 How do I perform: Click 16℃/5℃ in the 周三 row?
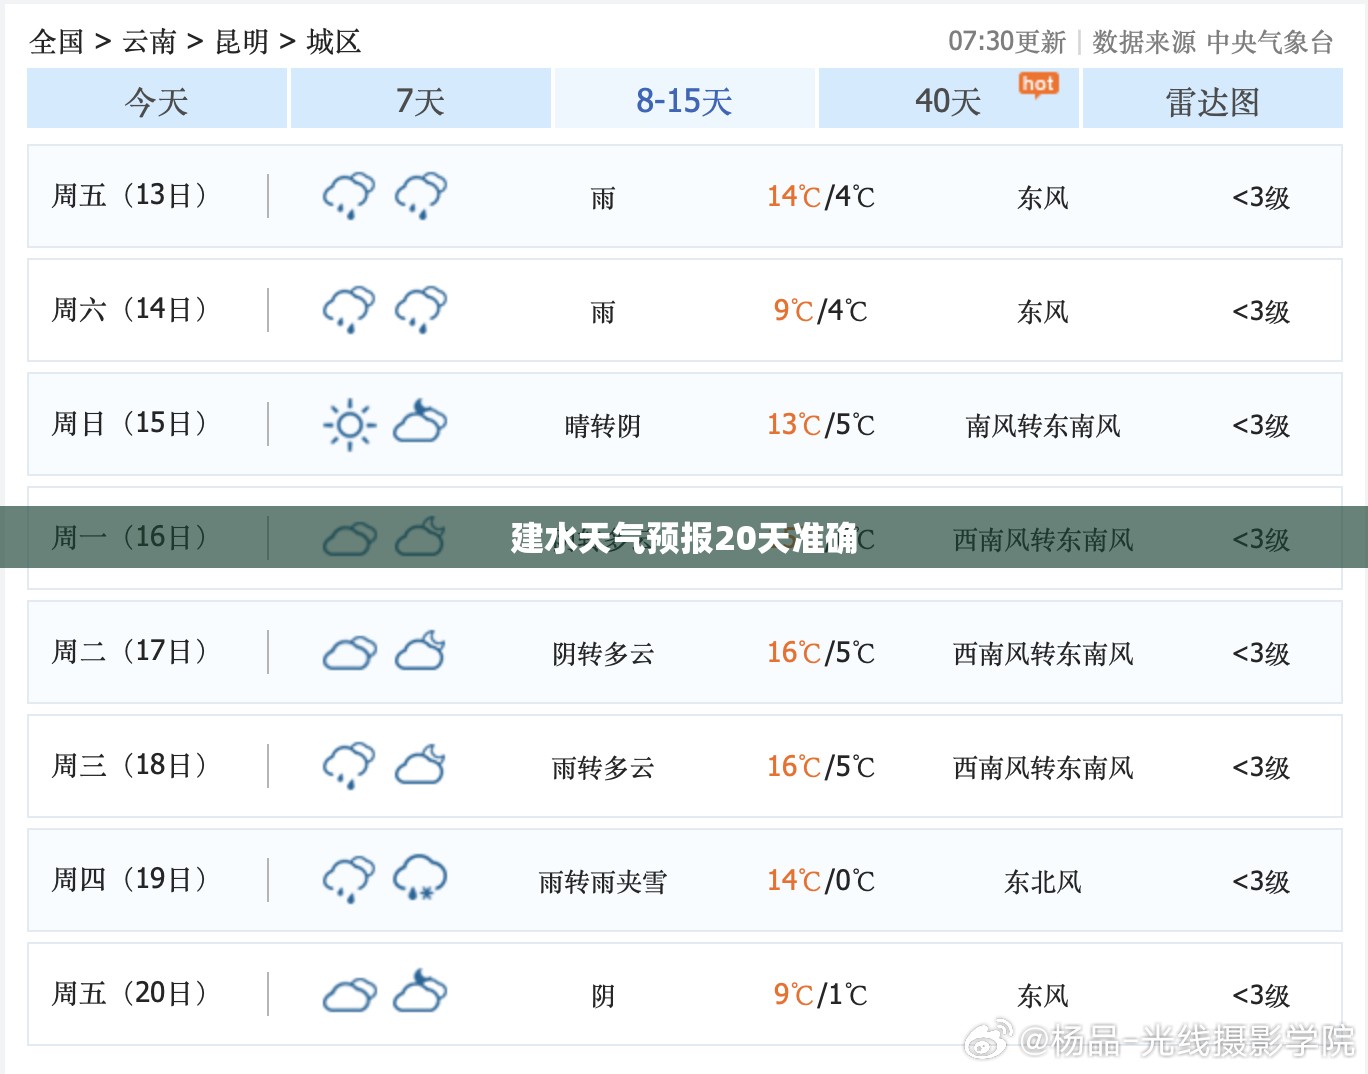pyautogui.click(x=821, y=767)
